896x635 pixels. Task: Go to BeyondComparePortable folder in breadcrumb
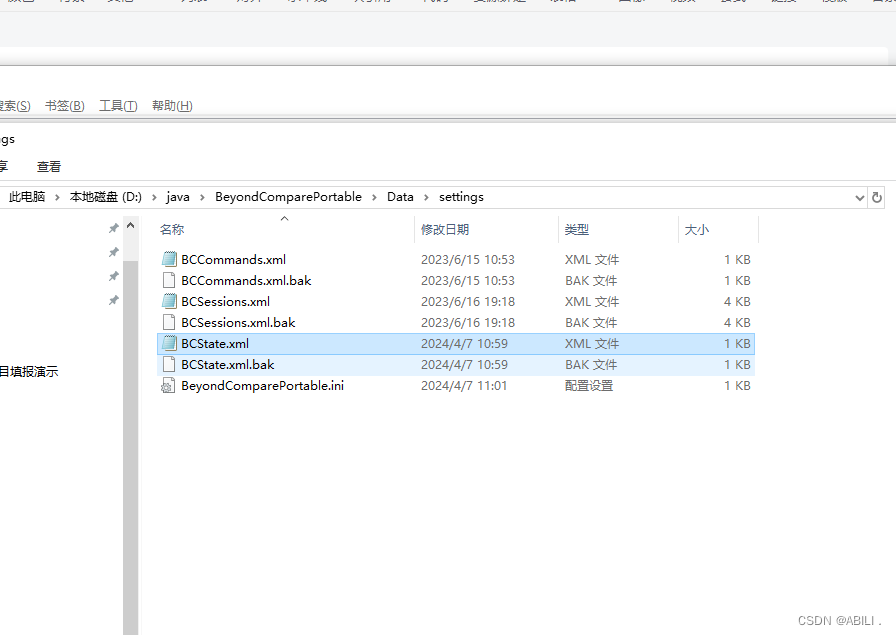click(289, 197)
